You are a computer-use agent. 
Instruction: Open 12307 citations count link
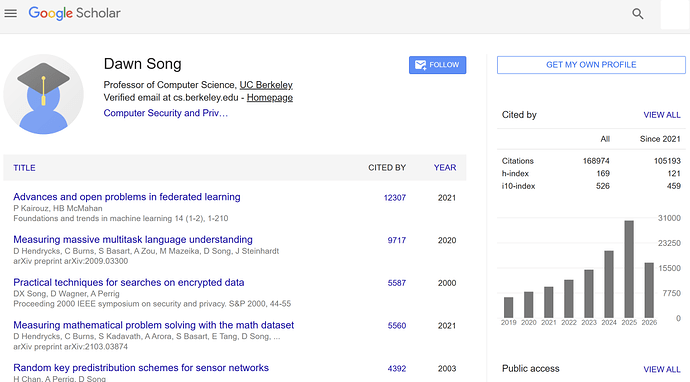395,198
